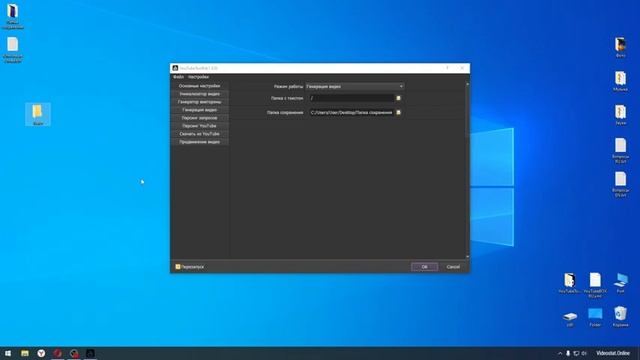Browse for the Папка сохранения folder

coord(398,112)
